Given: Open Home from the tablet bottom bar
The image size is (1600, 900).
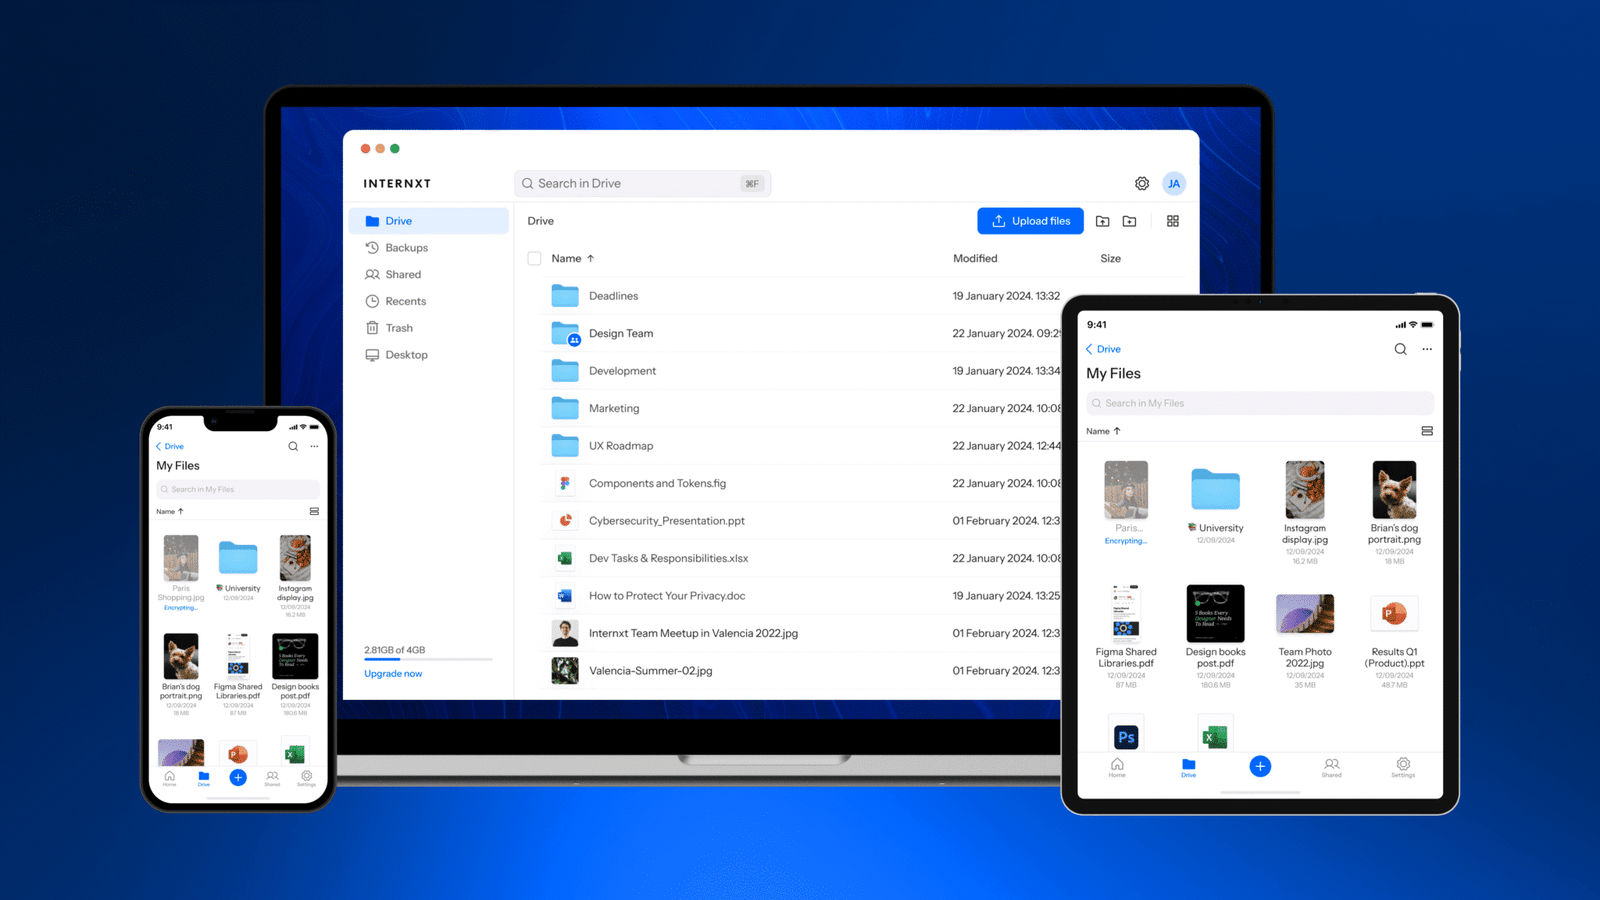Looking at the screenshot, I should 1116,766.
